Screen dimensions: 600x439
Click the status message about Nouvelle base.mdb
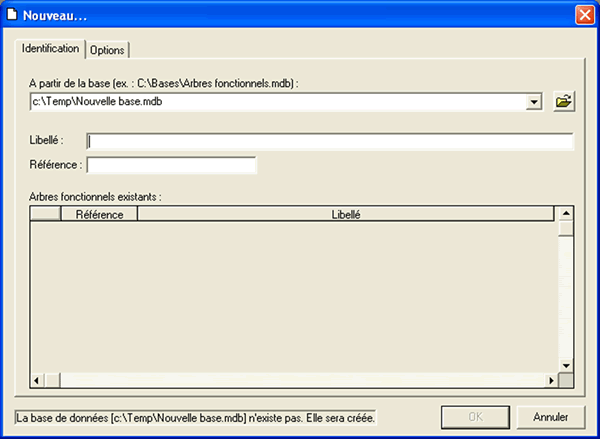tap(196, 418)
